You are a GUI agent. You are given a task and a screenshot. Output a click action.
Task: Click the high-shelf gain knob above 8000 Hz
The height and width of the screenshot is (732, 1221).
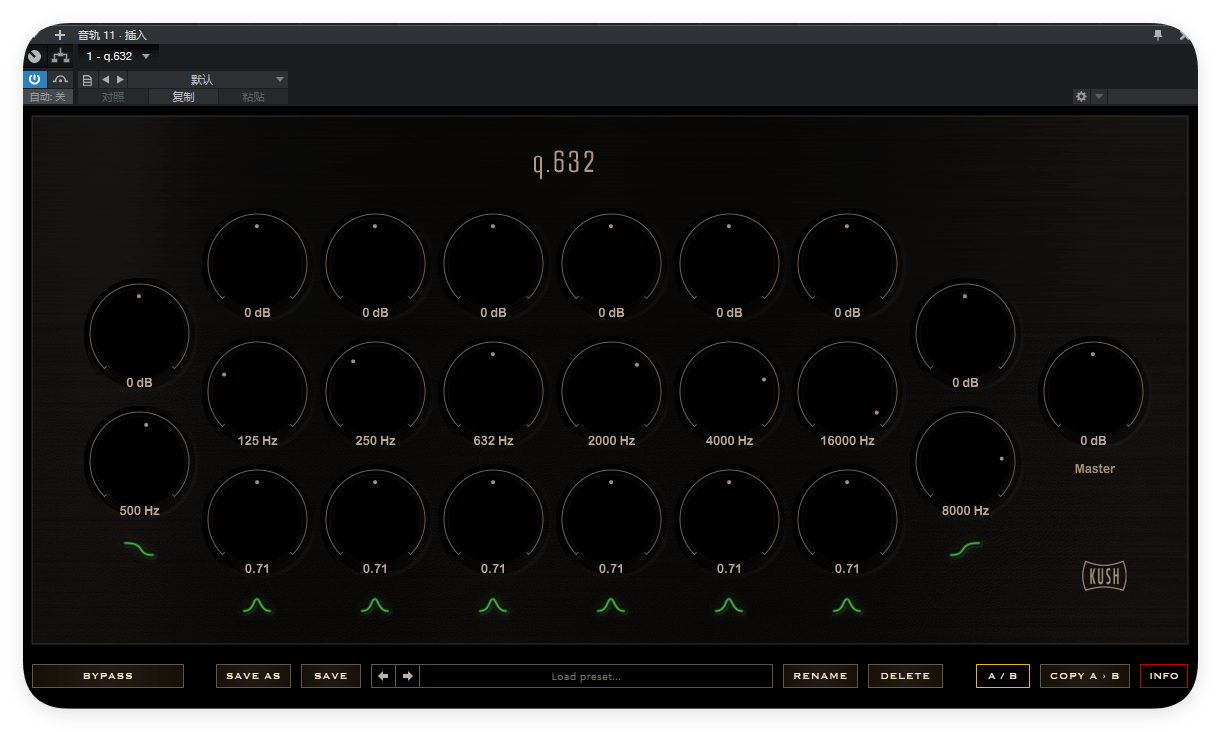[x=965, y=332]
